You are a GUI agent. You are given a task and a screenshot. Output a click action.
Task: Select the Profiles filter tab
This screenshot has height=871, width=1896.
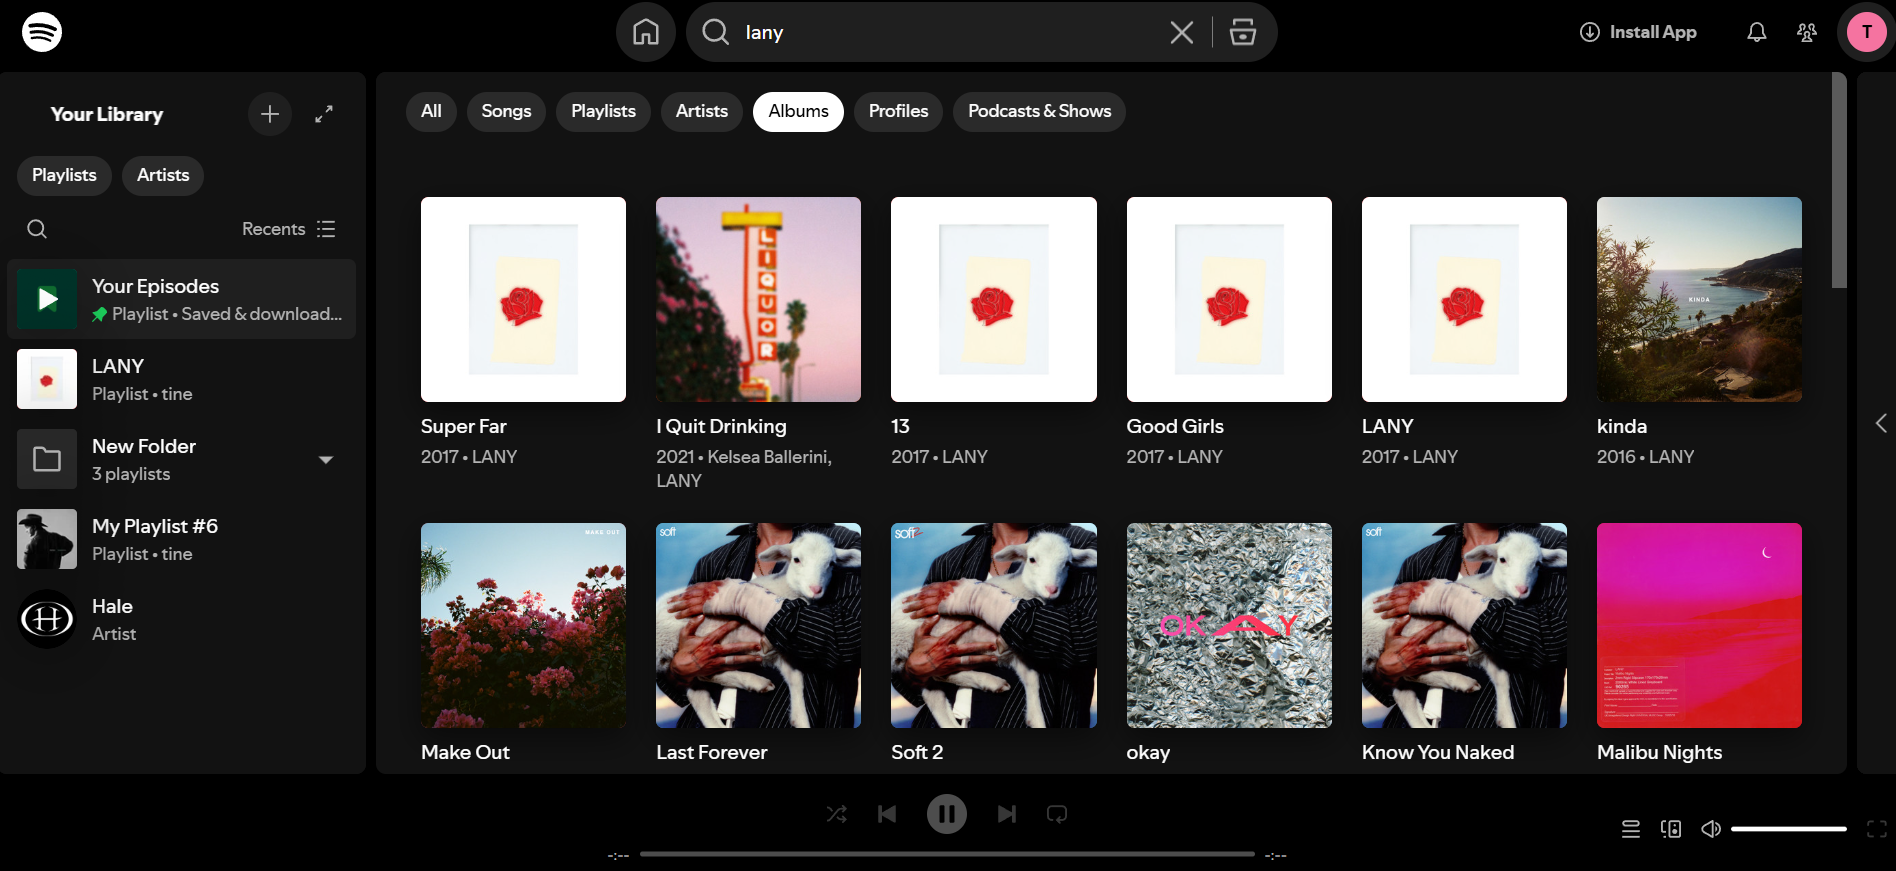click(898, 111)
